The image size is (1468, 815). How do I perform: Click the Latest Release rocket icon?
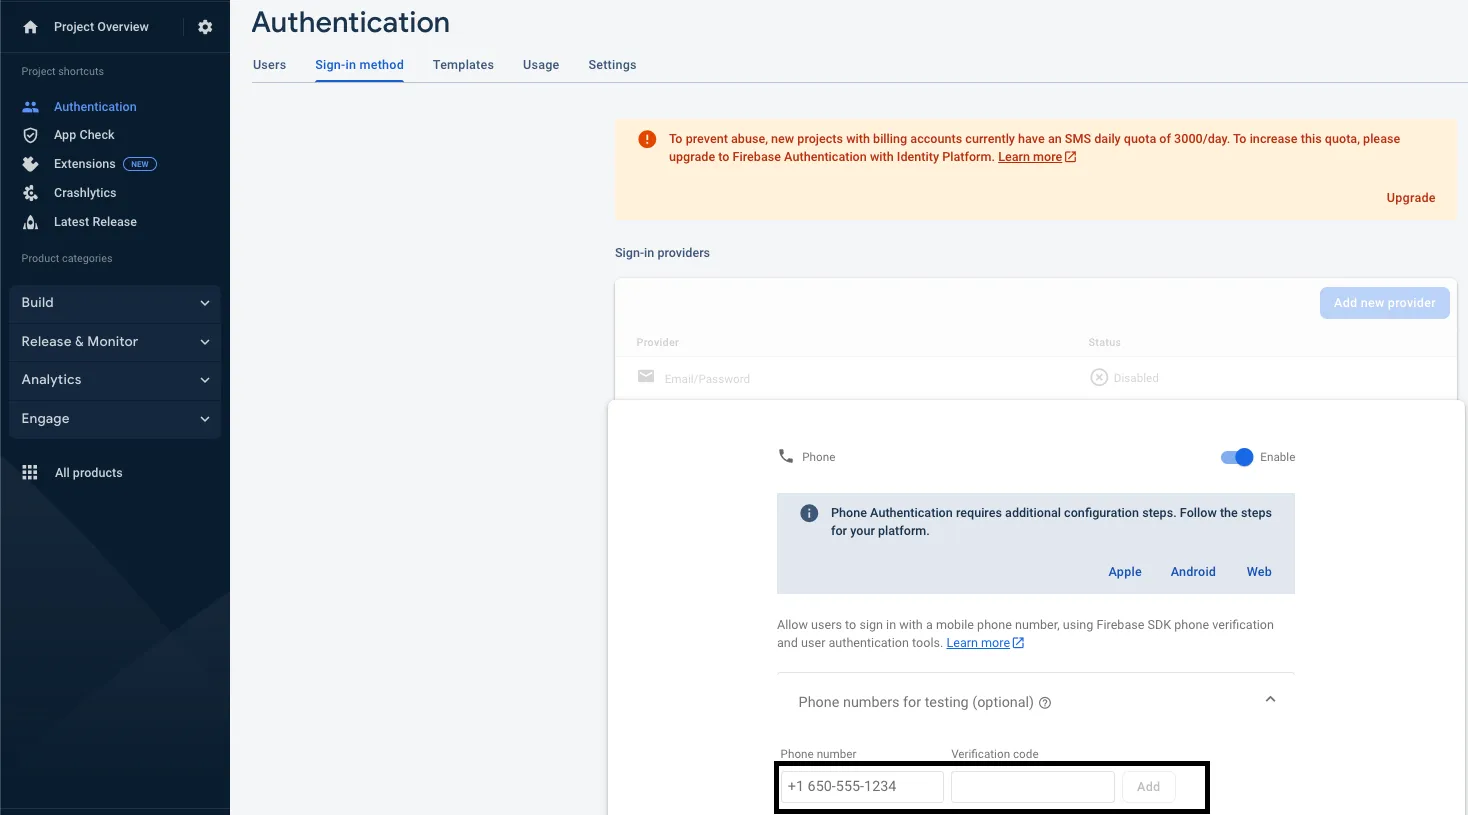click(x=31, y=222)
